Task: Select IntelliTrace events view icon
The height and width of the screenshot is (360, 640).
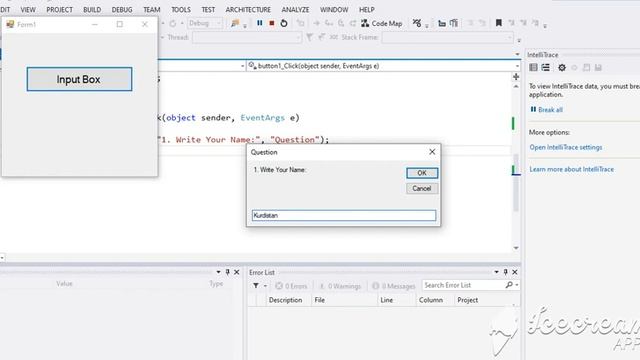Action: click(533, 68)
